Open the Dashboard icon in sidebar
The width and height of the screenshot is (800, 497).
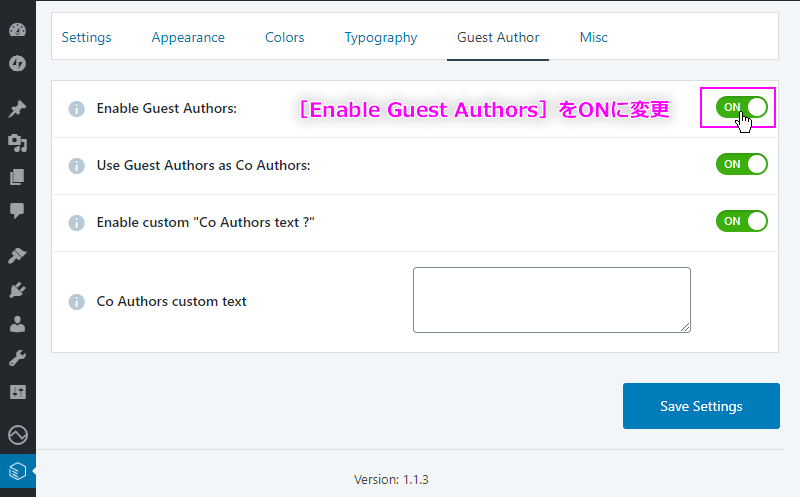pos(17,30)
